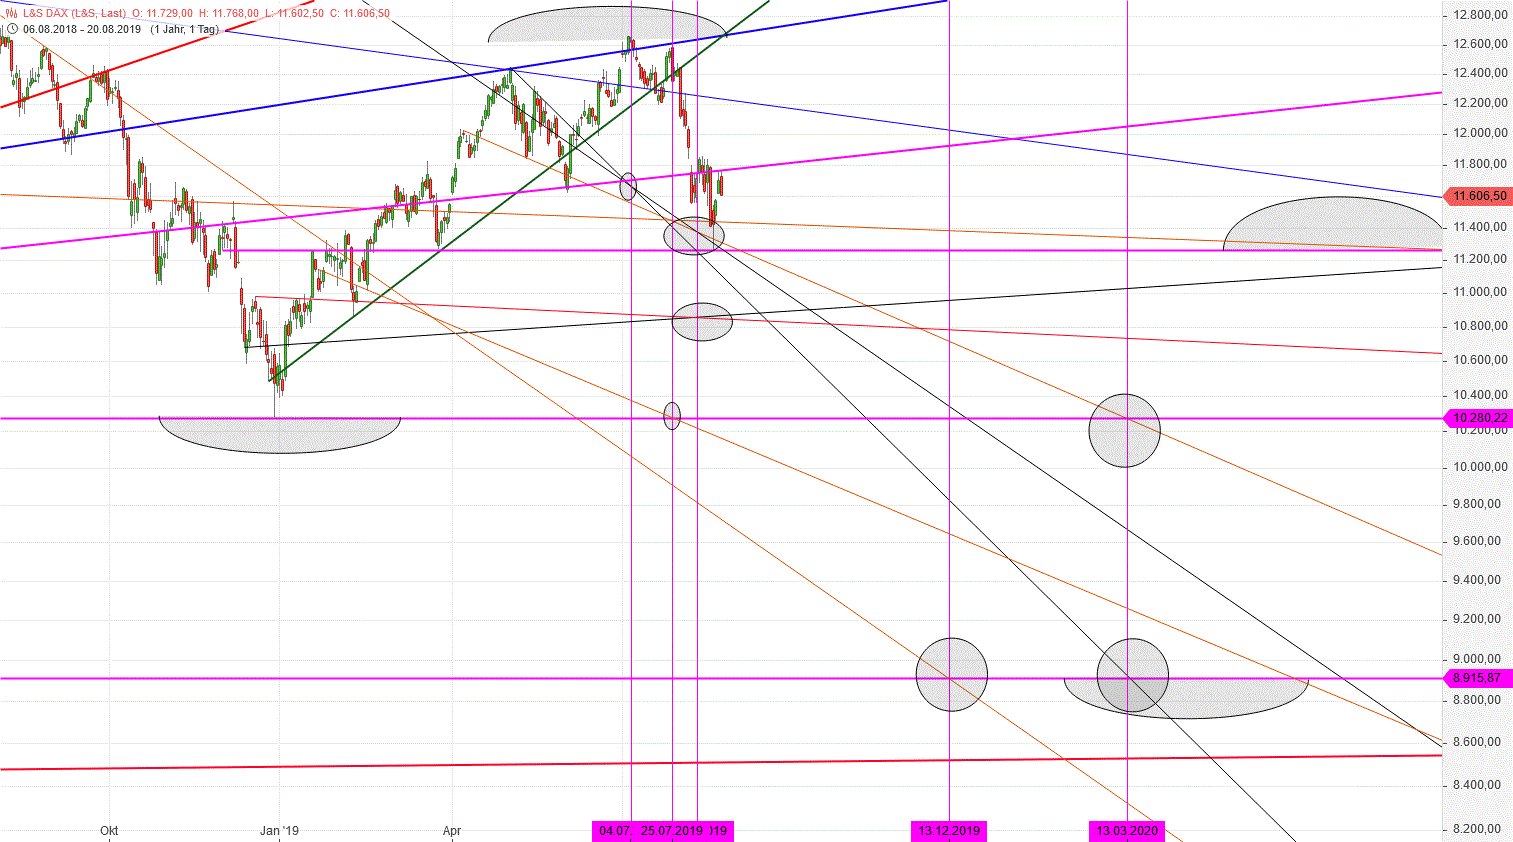
Task: Click the high value H: 11.768,00
Action: pyautogui.click(x=229, y=14)
